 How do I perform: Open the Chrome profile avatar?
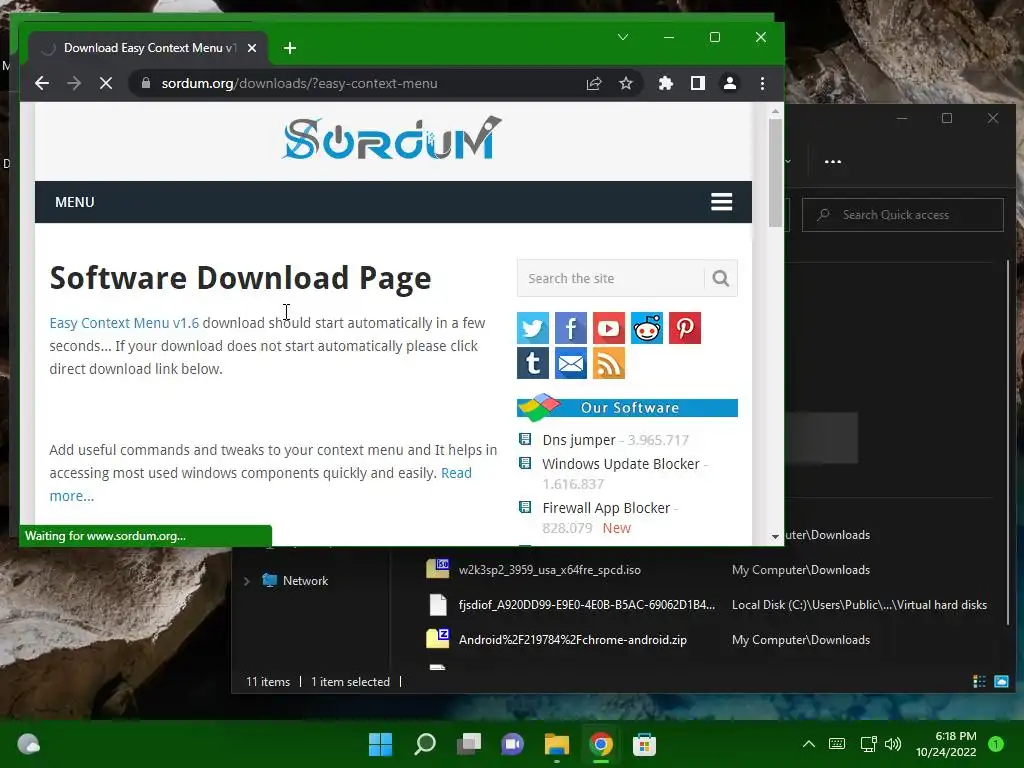(x=729, y=84)
